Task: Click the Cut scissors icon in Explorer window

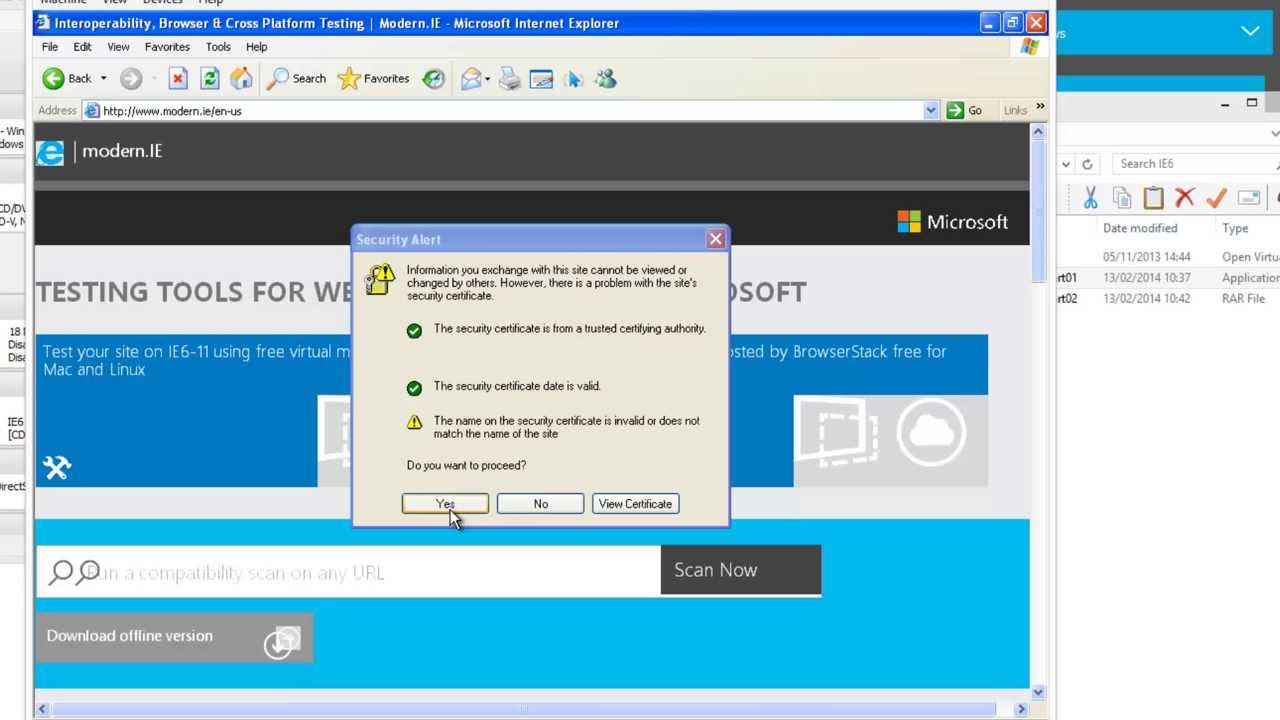Action: click(1090, 198)
